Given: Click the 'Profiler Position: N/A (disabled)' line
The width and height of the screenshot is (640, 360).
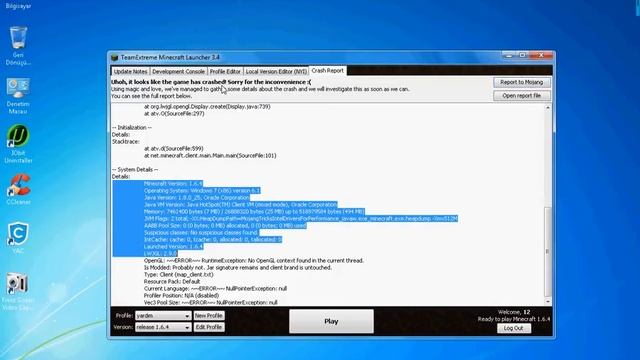Looking at the screenshot, I should [181, 296].
